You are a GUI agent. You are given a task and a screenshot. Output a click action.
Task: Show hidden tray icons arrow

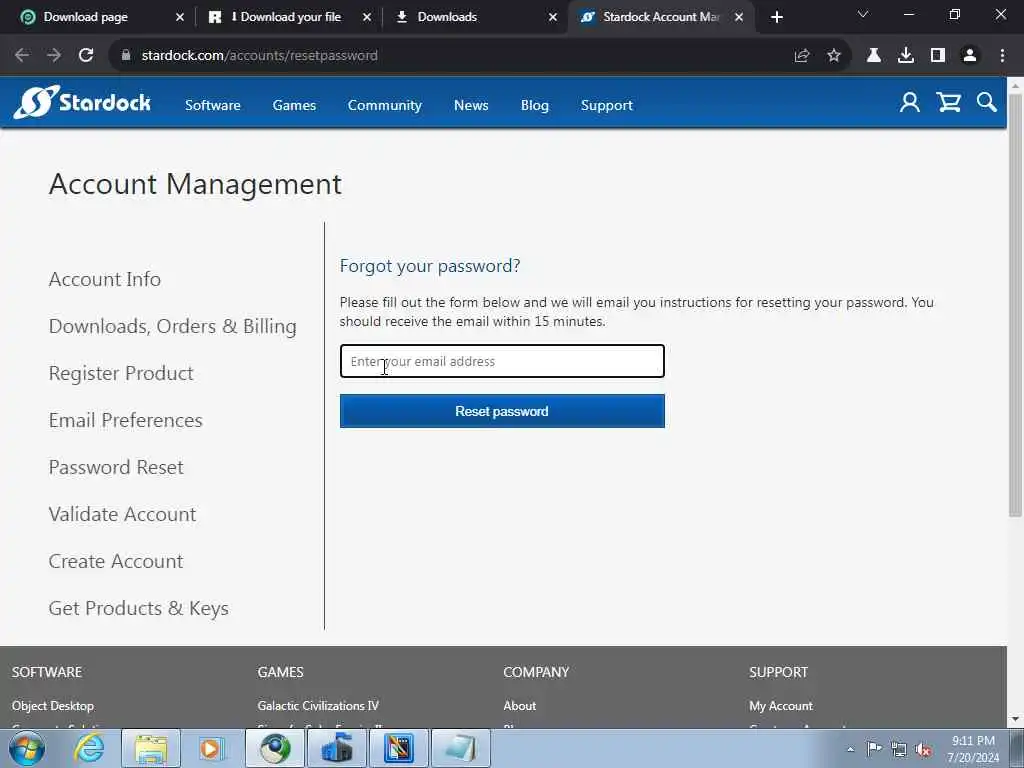tap(850, 750)
